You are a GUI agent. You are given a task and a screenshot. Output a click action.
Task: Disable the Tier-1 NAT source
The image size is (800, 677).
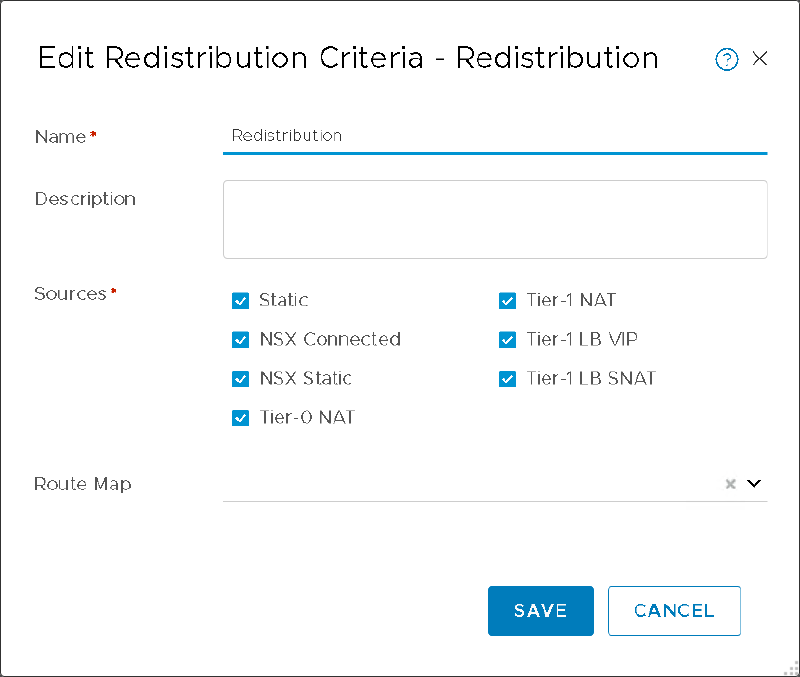coord(507,300)
